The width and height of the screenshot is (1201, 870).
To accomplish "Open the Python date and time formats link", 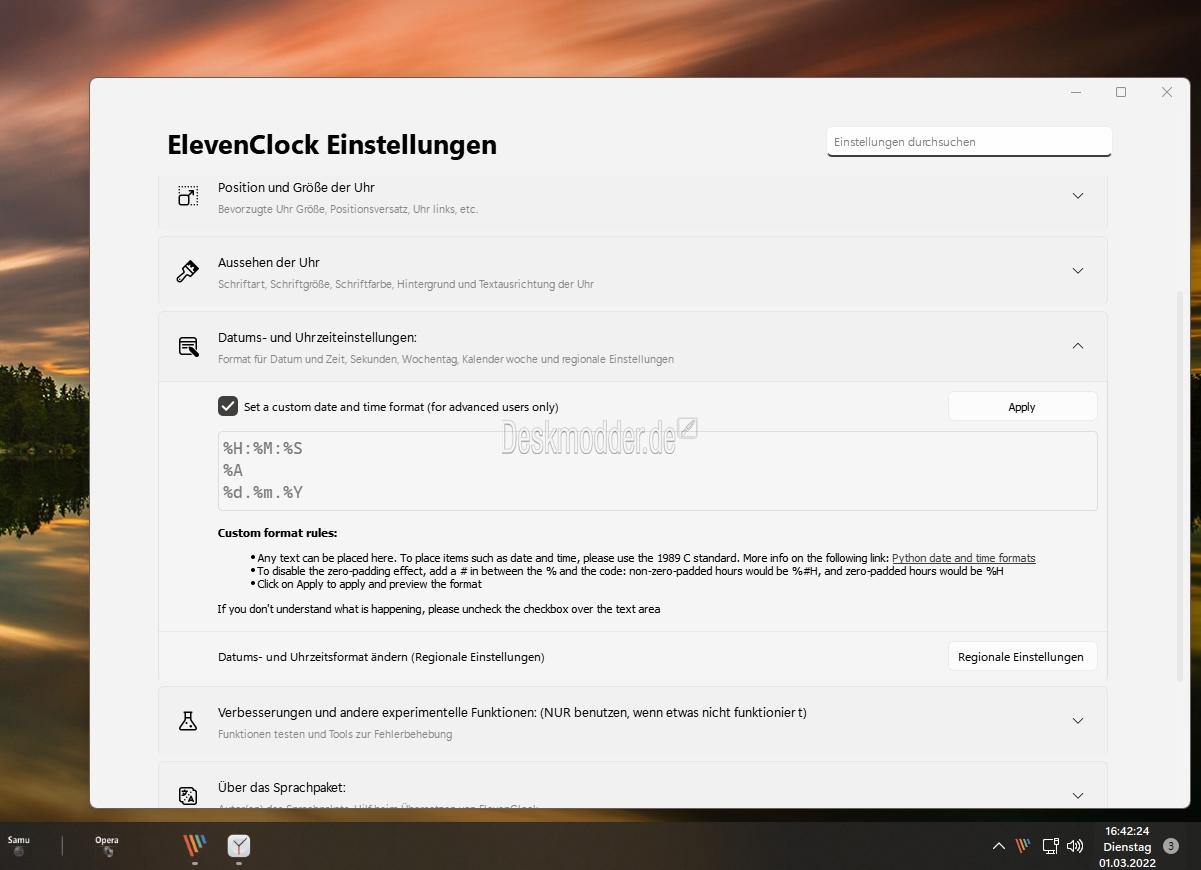I will (963, 558).
